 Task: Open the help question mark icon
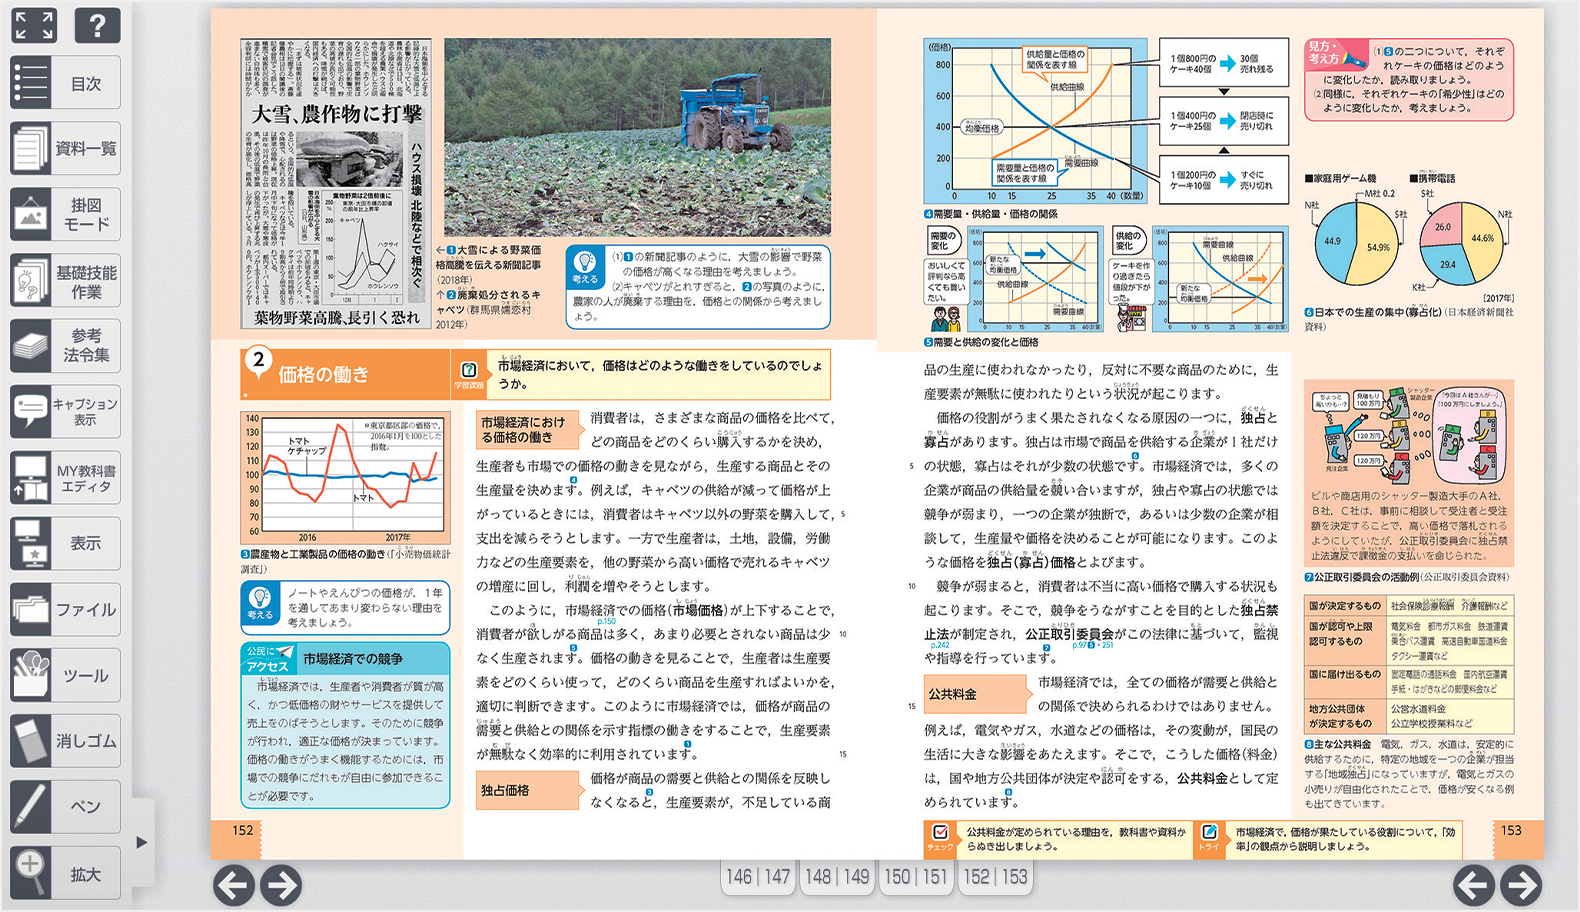pos(97,25)
